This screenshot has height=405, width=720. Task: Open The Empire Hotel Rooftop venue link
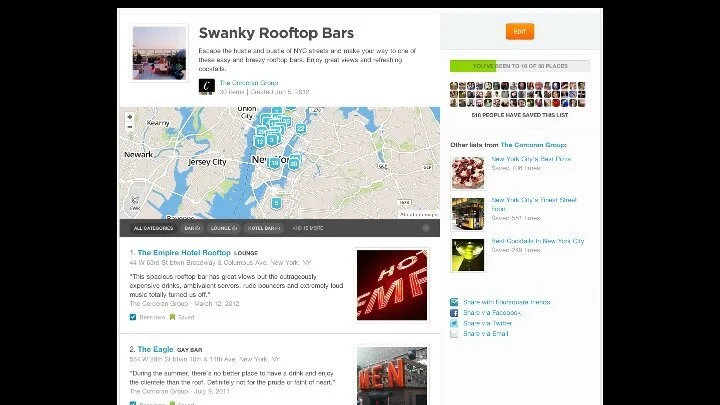point(184,253)
